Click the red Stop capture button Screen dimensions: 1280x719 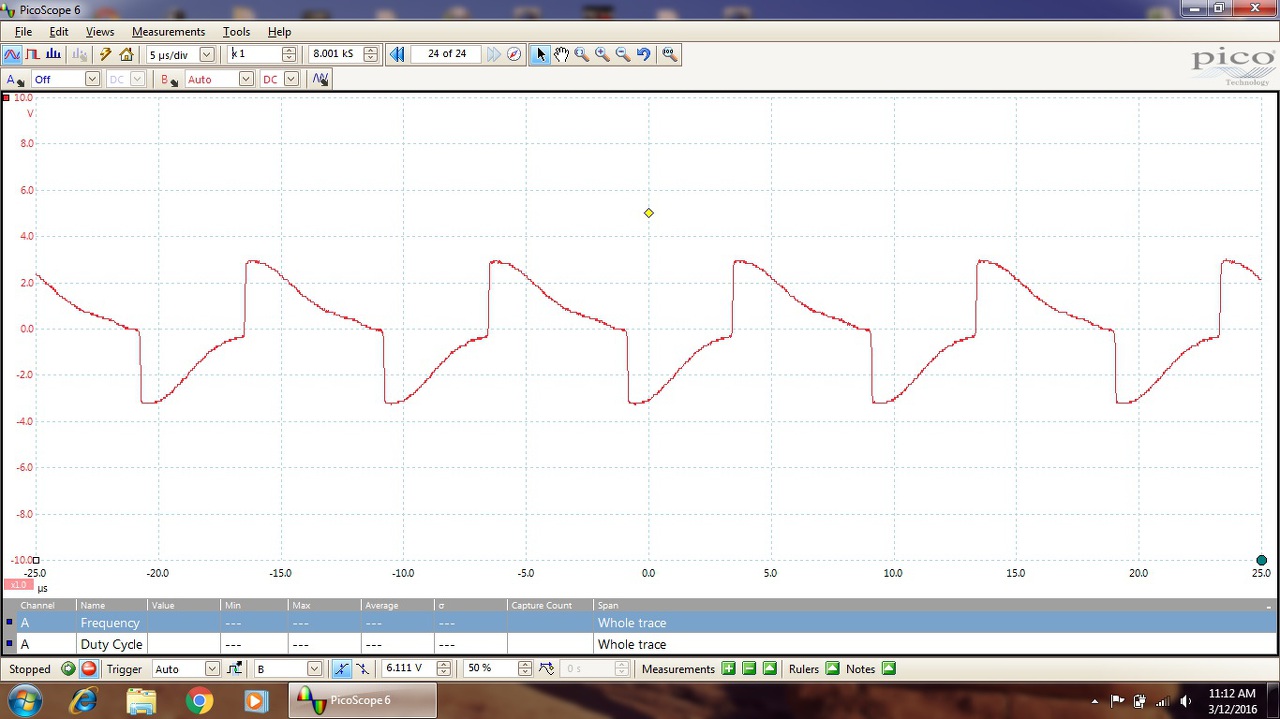tap(89, 669)
